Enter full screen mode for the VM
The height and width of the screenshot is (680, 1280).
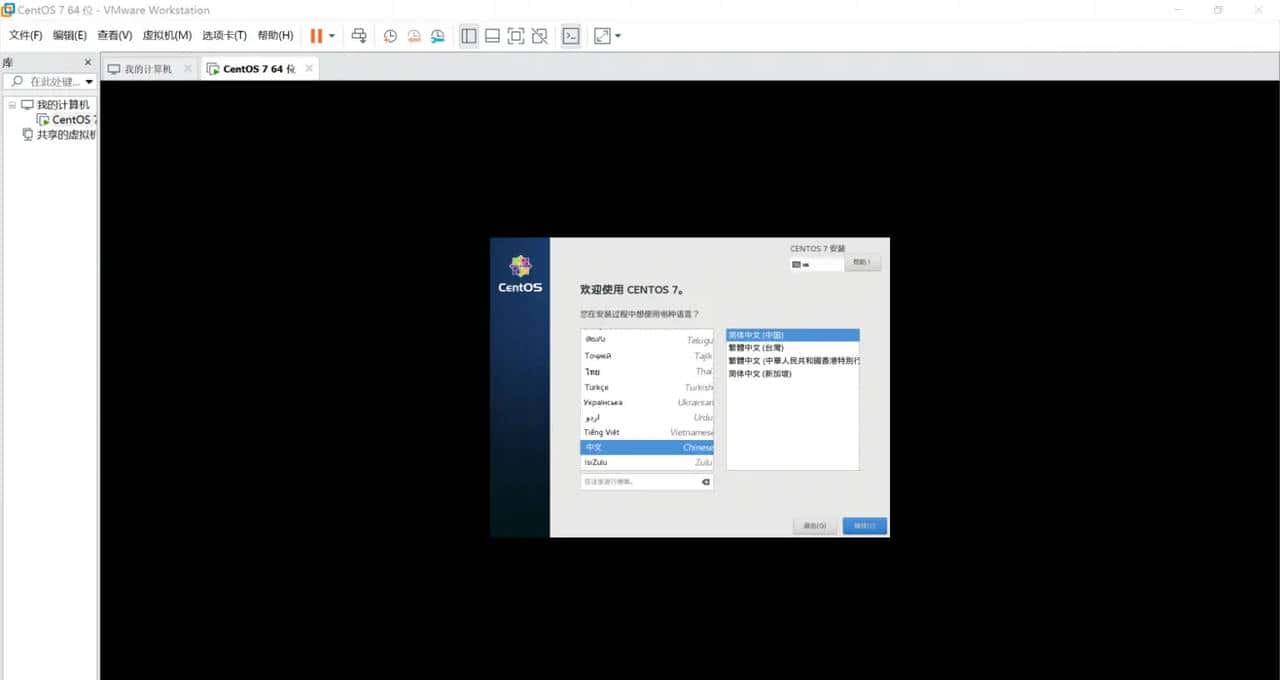[515, 35]
